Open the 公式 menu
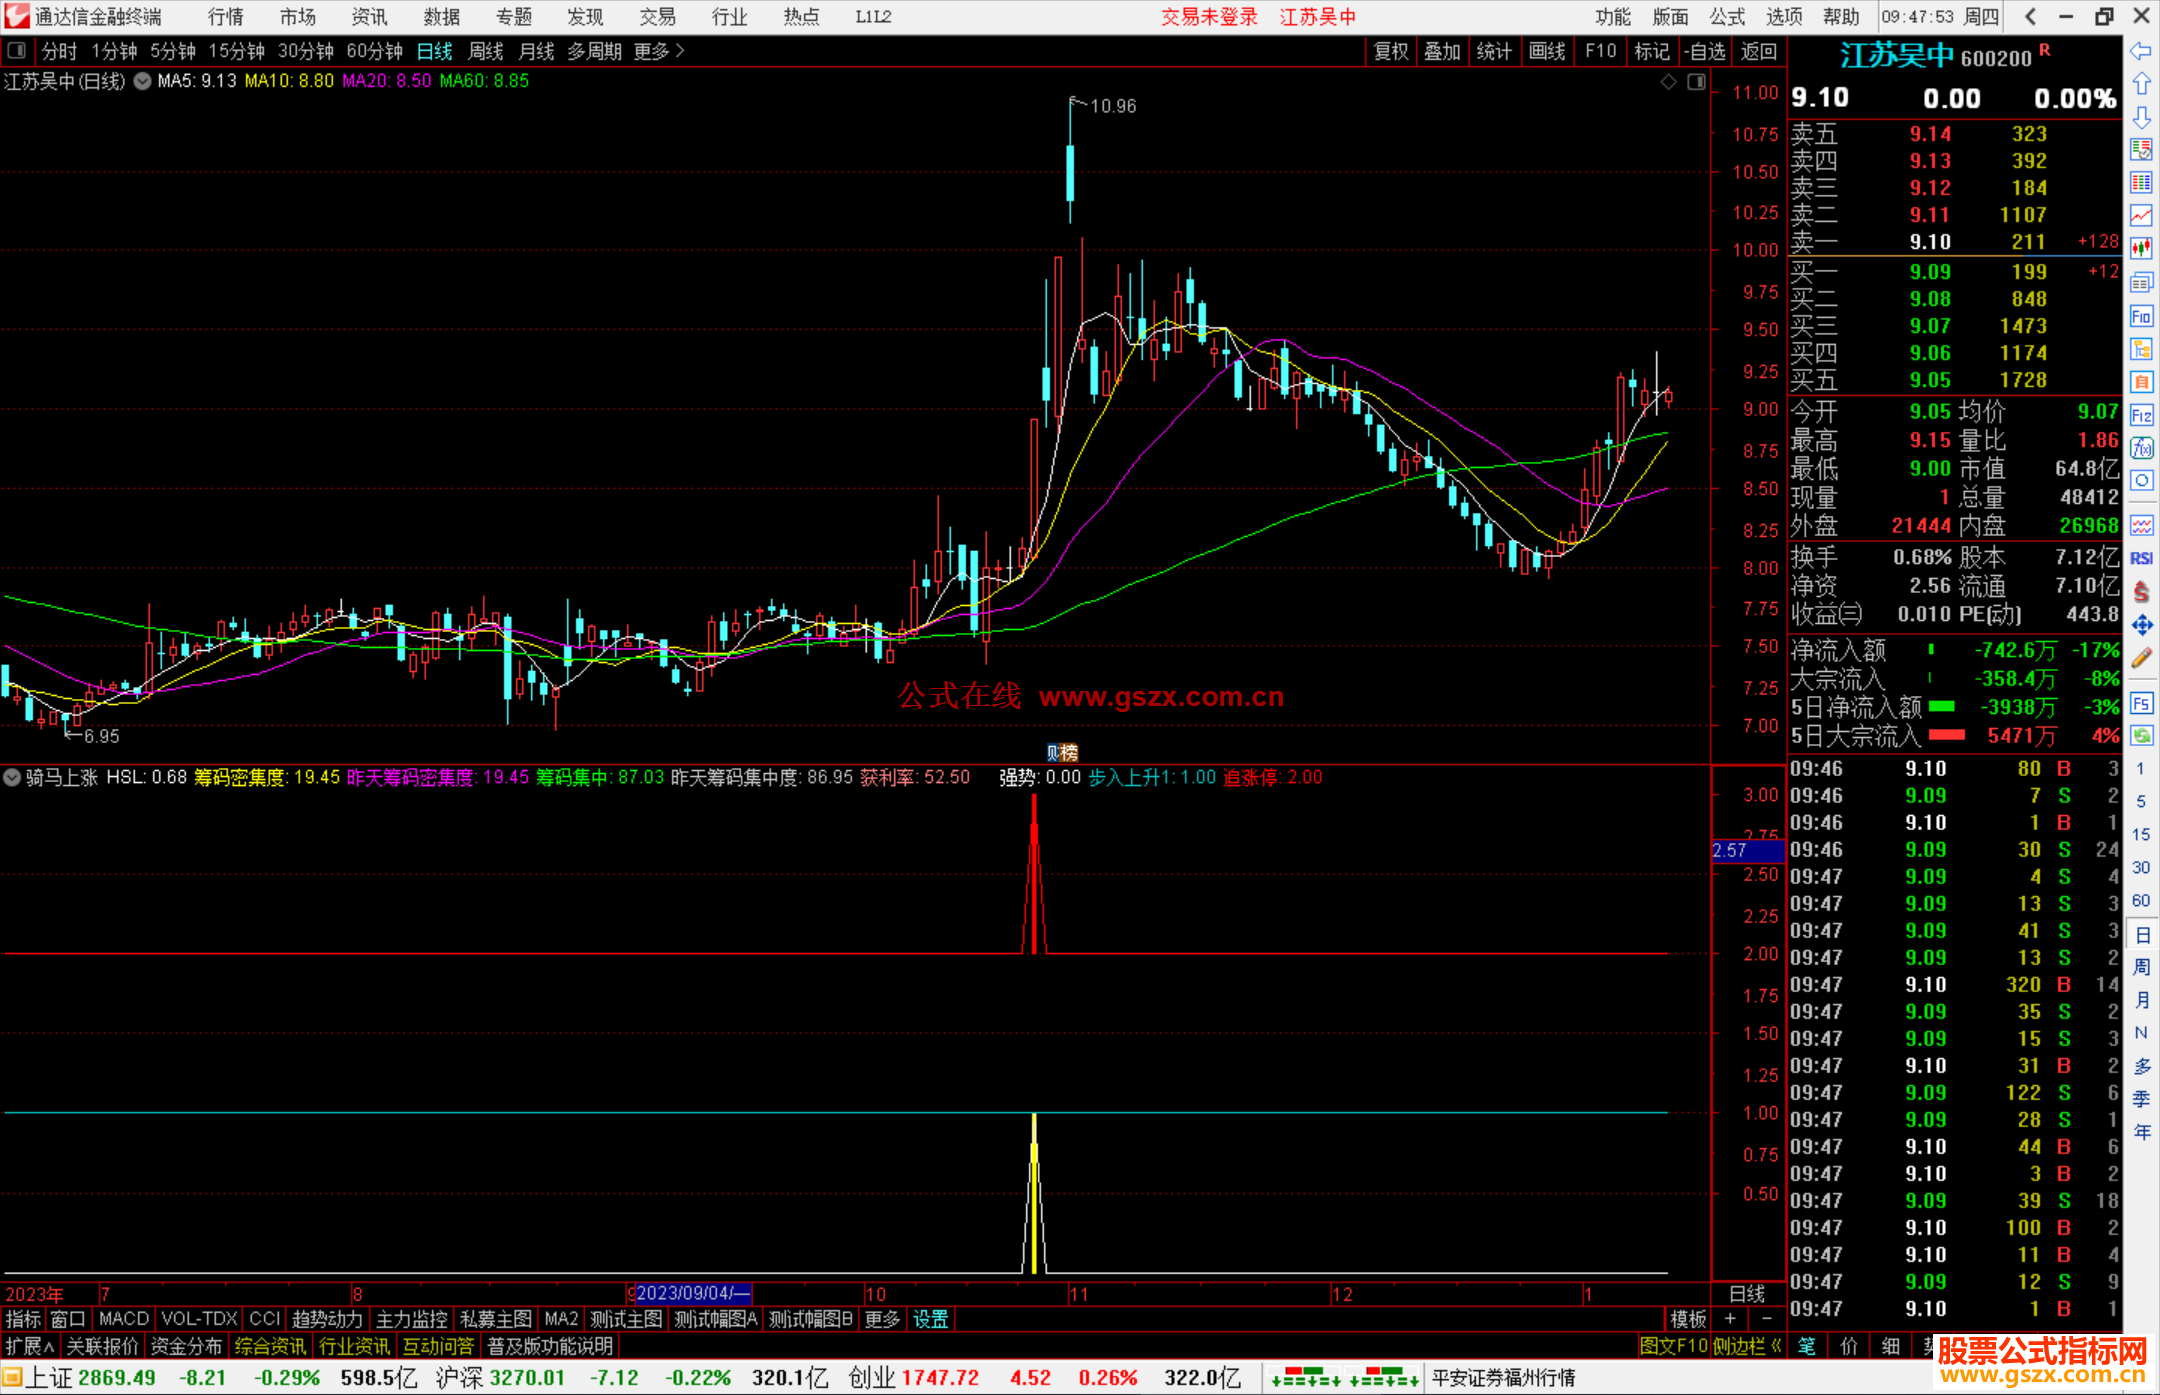 point(1727,17)
